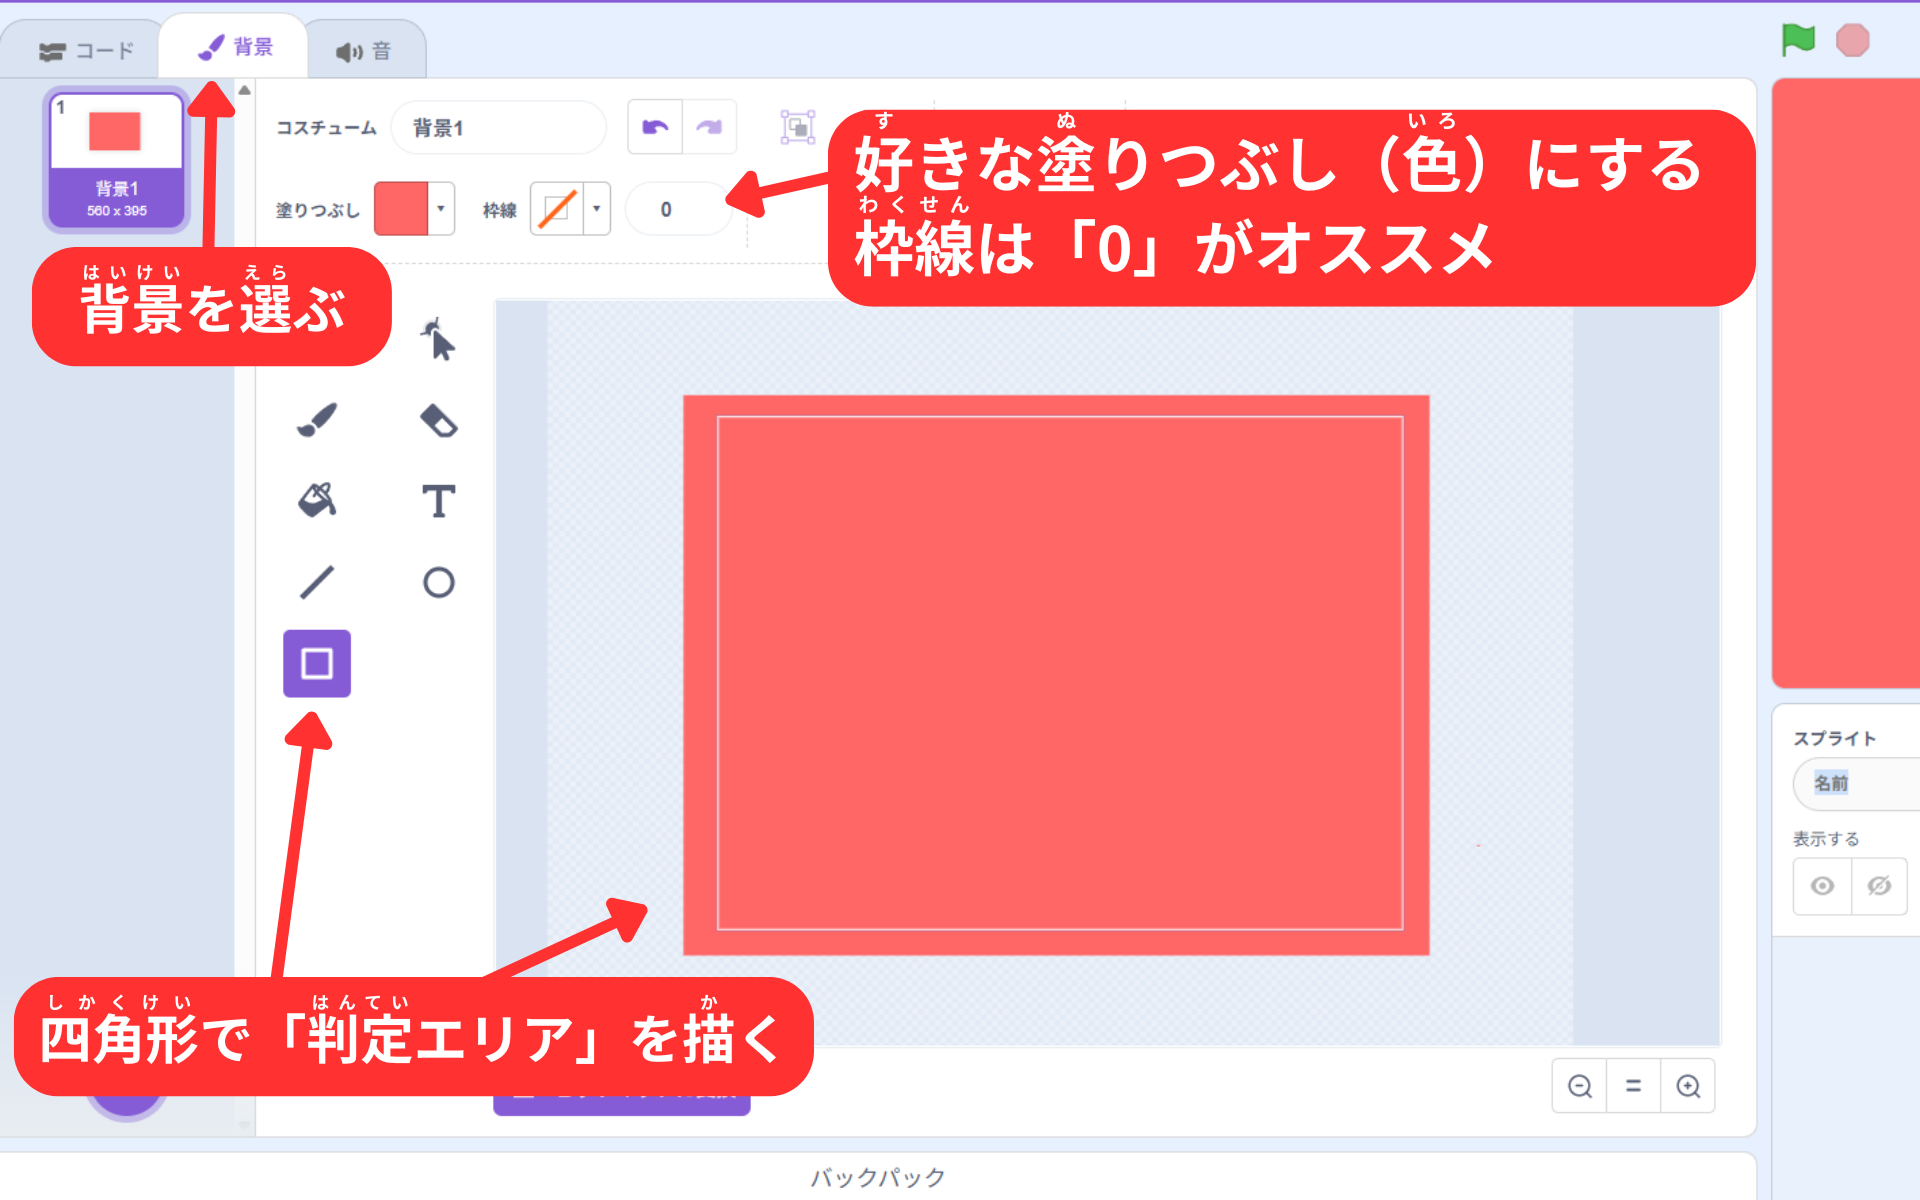Select the arrow Select tool

pyautogui.click(x=438, y=340)
